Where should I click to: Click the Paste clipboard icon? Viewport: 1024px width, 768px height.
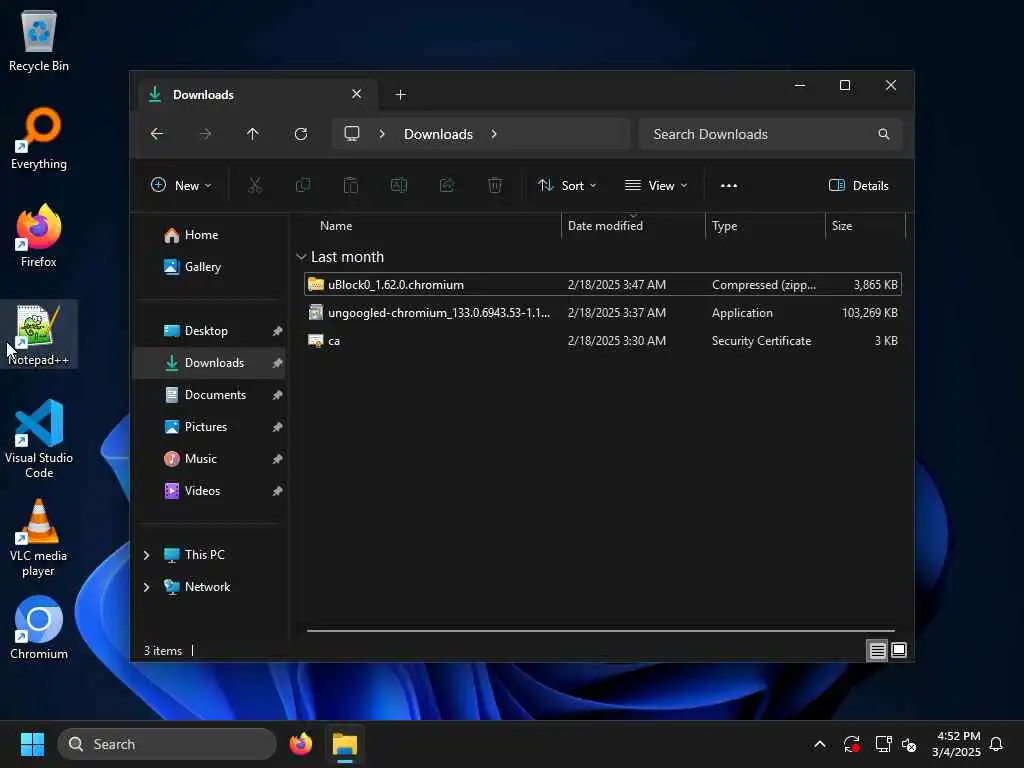tap(351, 185)
